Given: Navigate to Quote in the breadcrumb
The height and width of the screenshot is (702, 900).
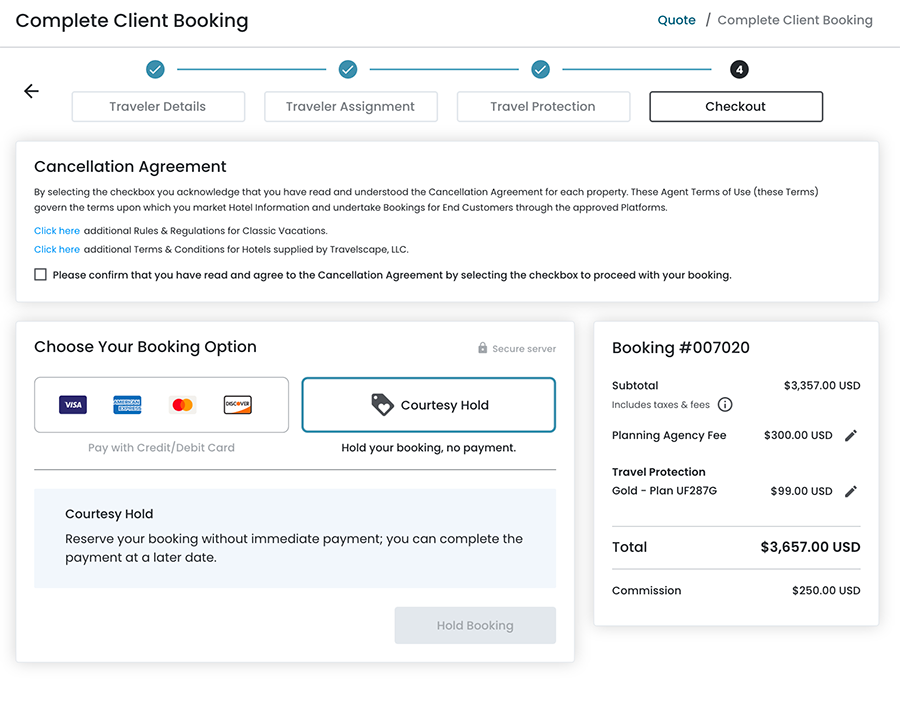Looking at the screenshot, I should 676,20.
